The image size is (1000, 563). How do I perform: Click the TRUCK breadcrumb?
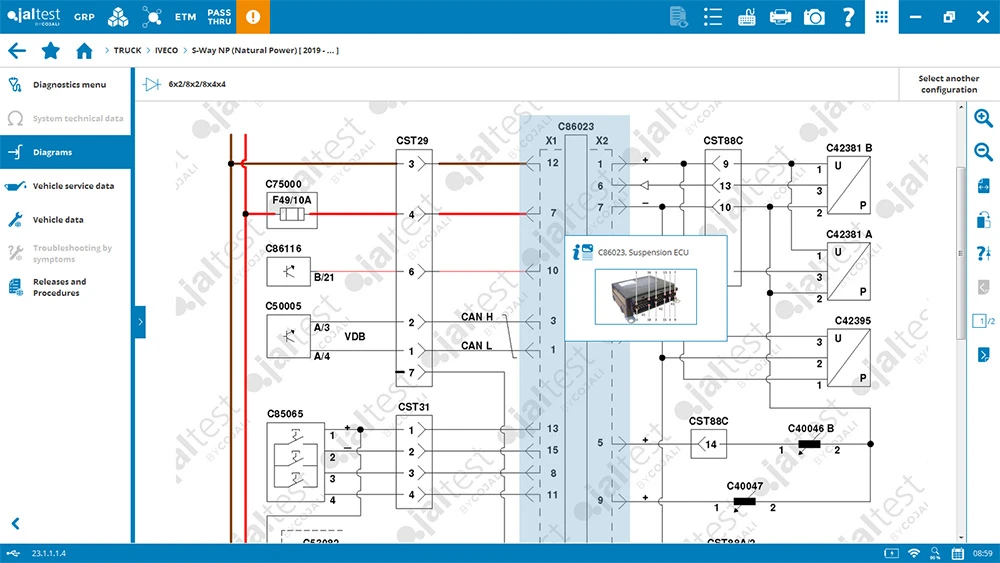[128, 50]
